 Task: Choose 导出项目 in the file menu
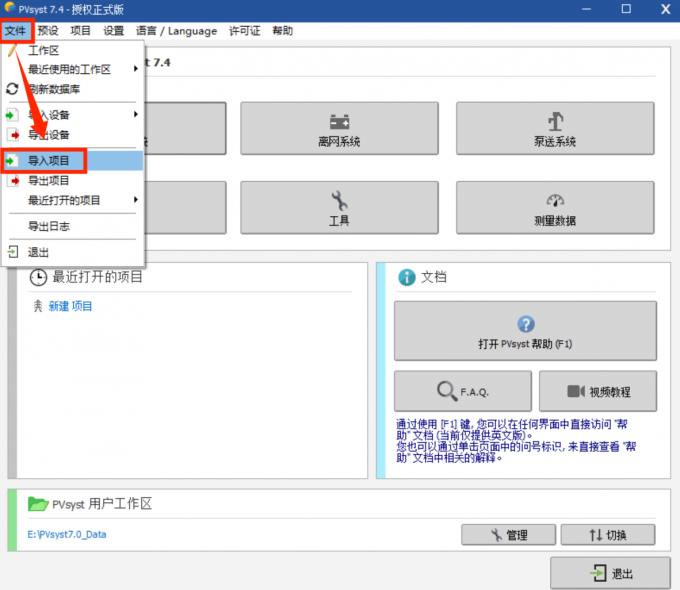[x=49, y=181]
